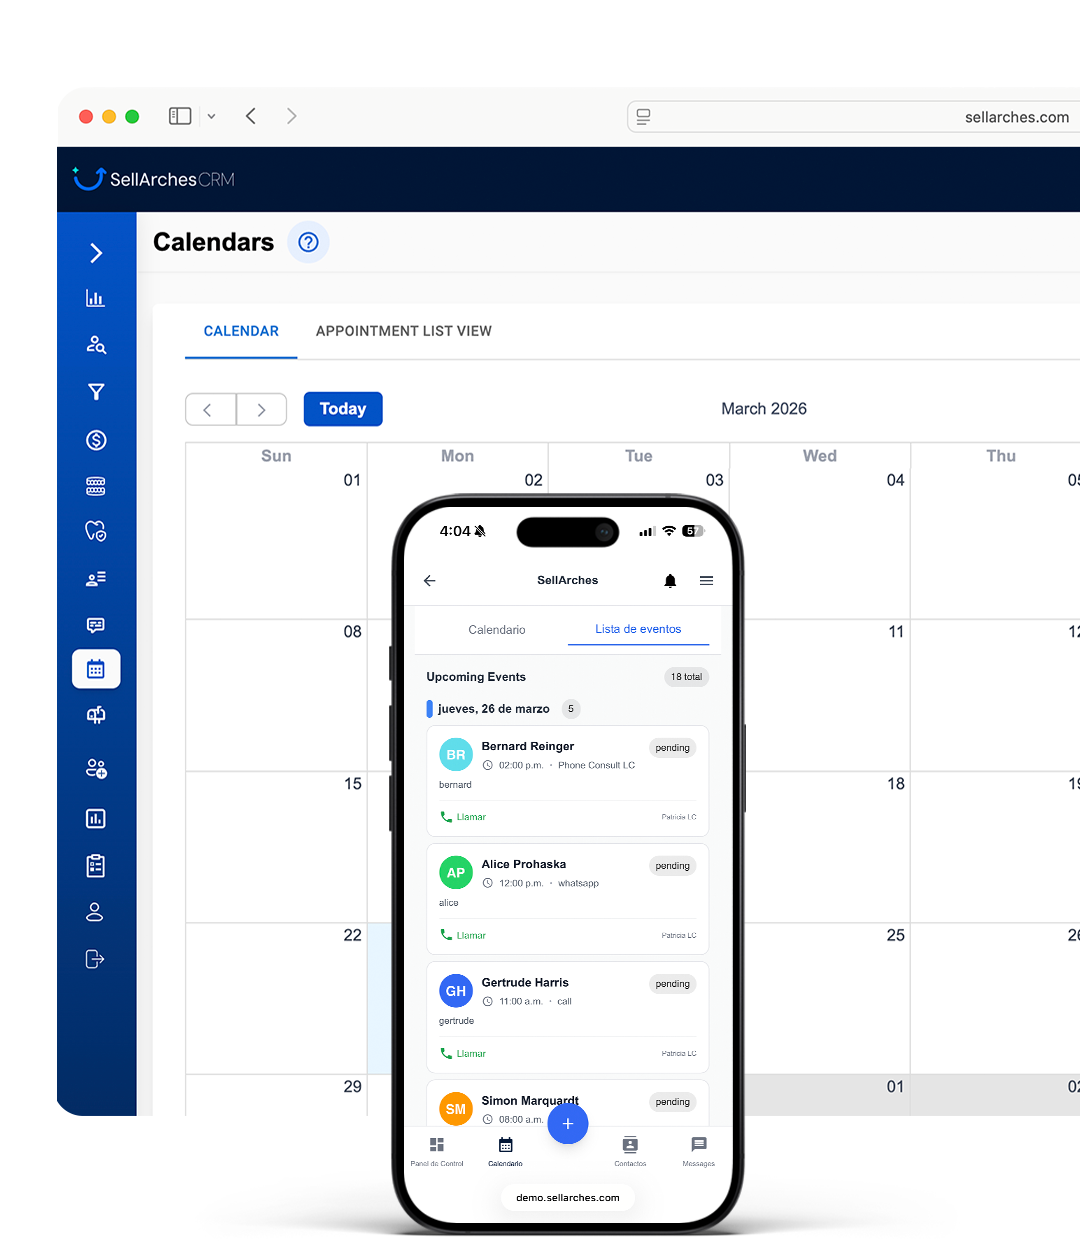
Task: Toggle the browser sidebar panel icon
Action: [180, 116]
